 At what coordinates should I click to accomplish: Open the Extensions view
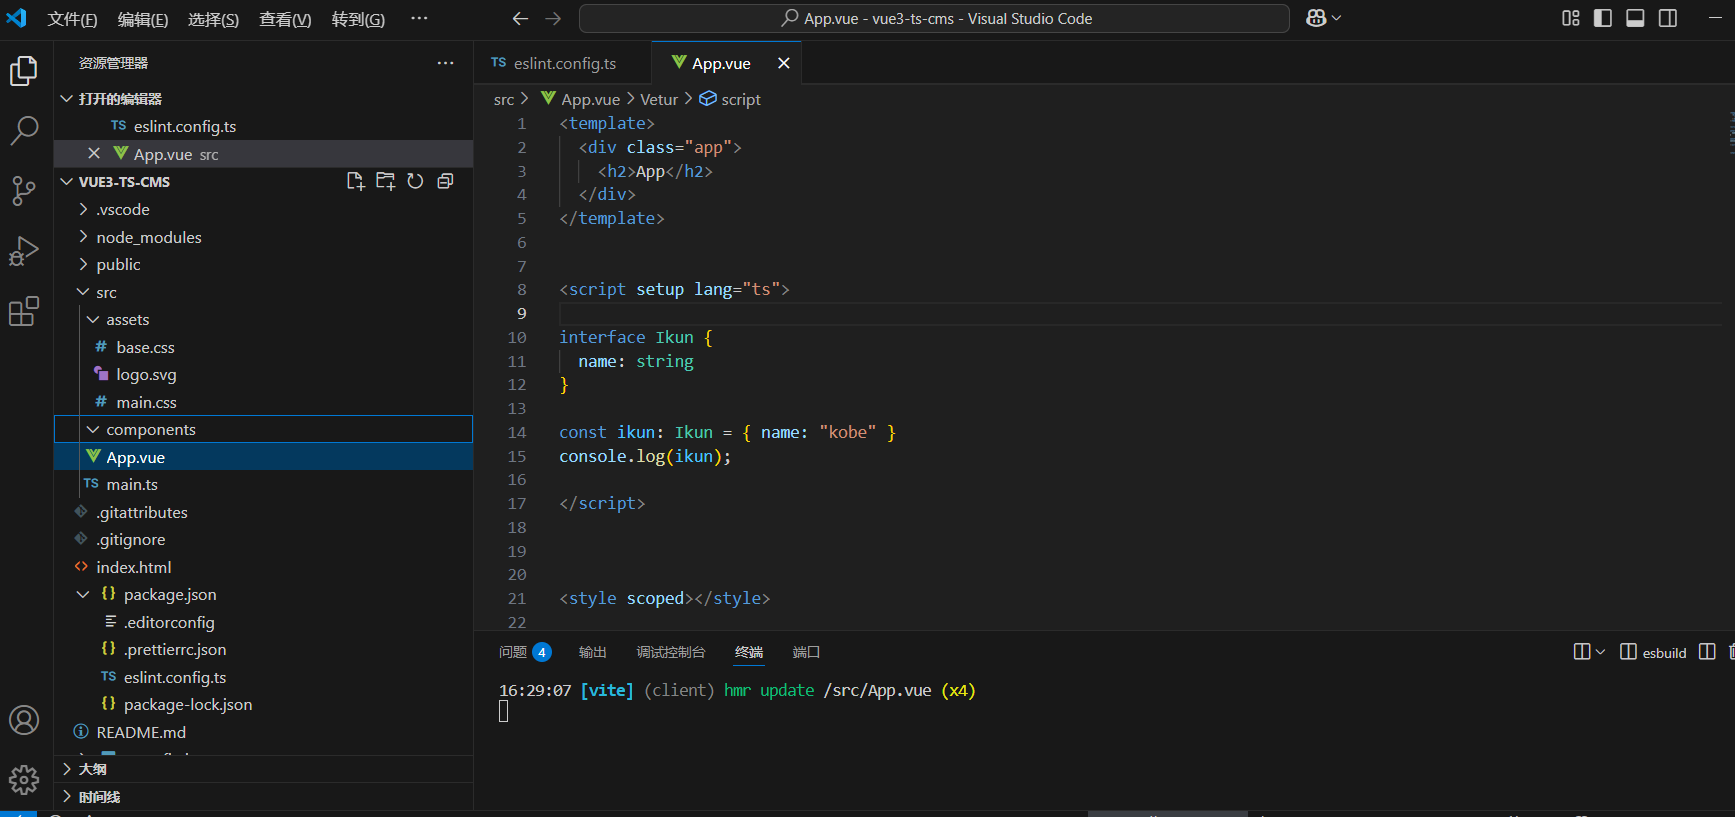[24, 311]
